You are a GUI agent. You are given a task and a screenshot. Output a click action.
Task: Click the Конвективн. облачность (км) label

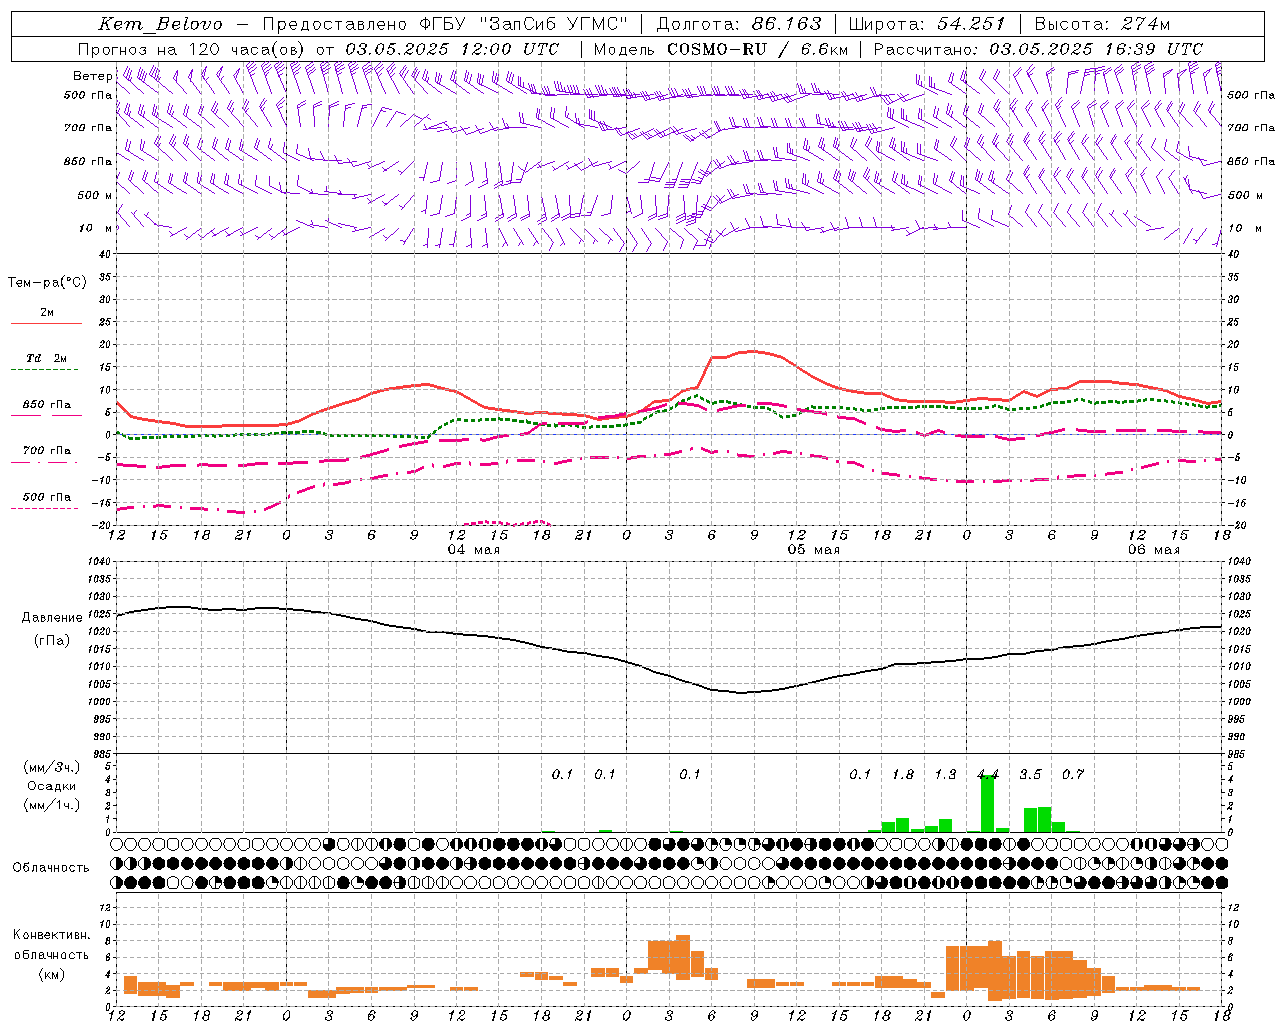click(x=51, y=954)
